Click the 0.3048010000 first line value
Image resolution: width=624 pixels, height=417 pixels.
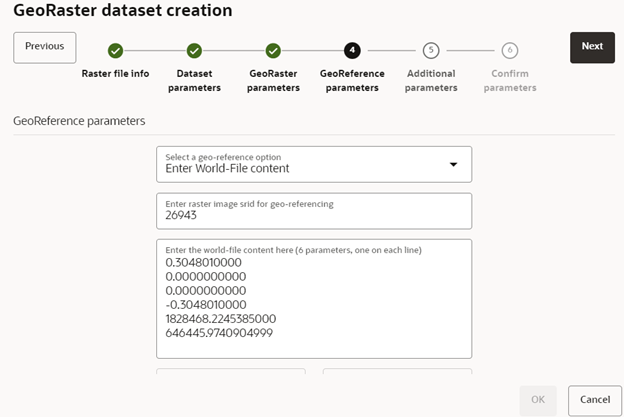pos(203,263)
